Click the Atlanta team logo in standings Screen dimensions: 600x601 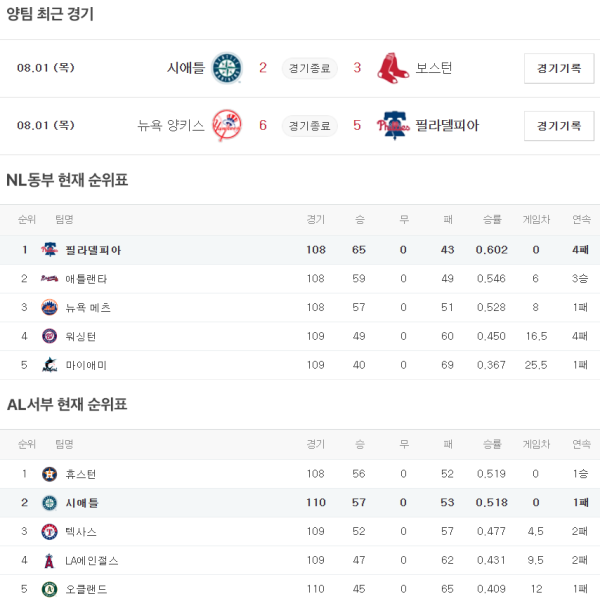(x=49, y=278)
